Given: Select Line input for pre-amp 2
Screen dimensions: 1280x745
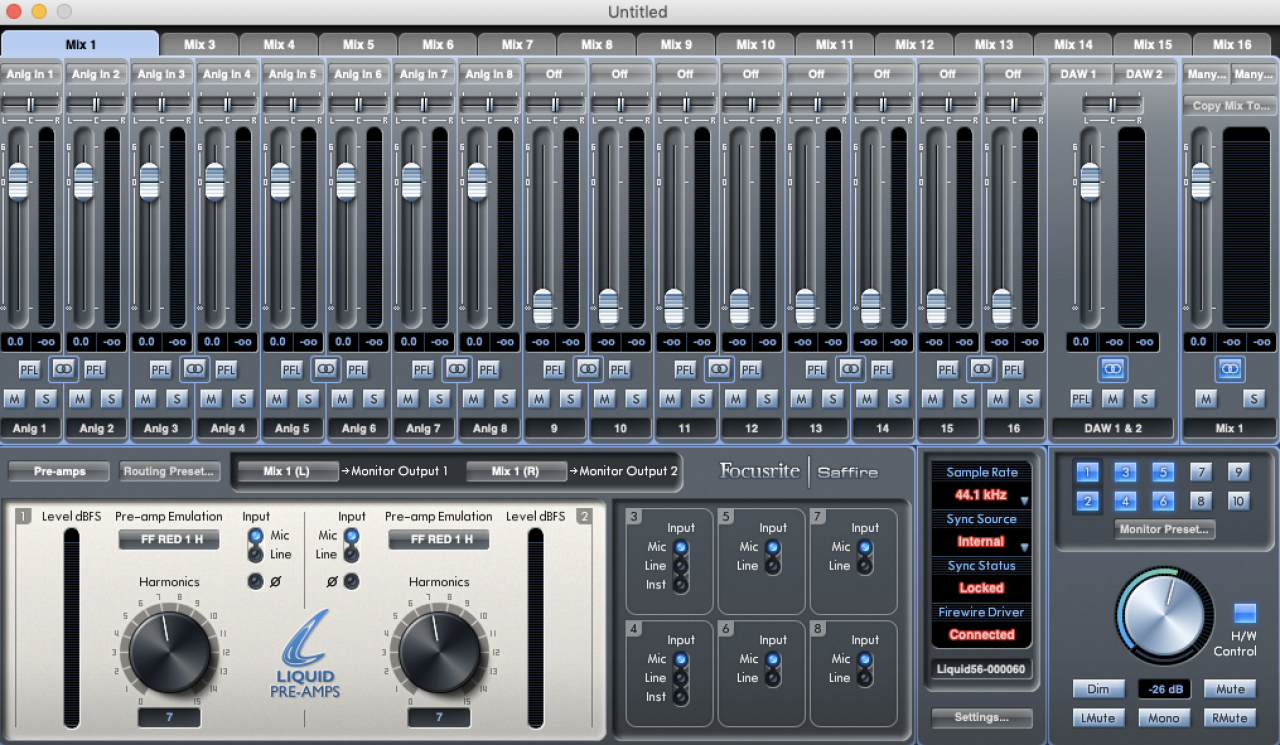Looking at the screenshot, I should [x=351, y=554].
